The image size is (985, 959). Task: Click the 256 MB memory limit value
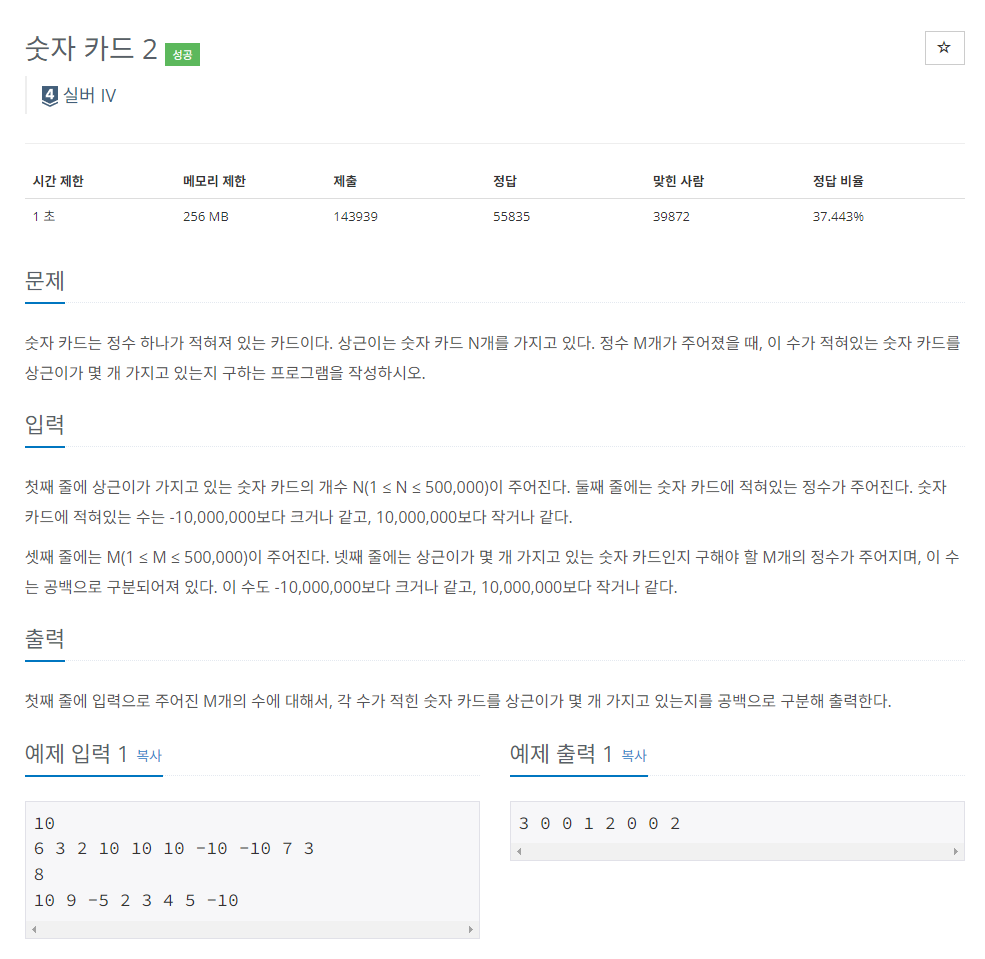(x=205, y=216)
